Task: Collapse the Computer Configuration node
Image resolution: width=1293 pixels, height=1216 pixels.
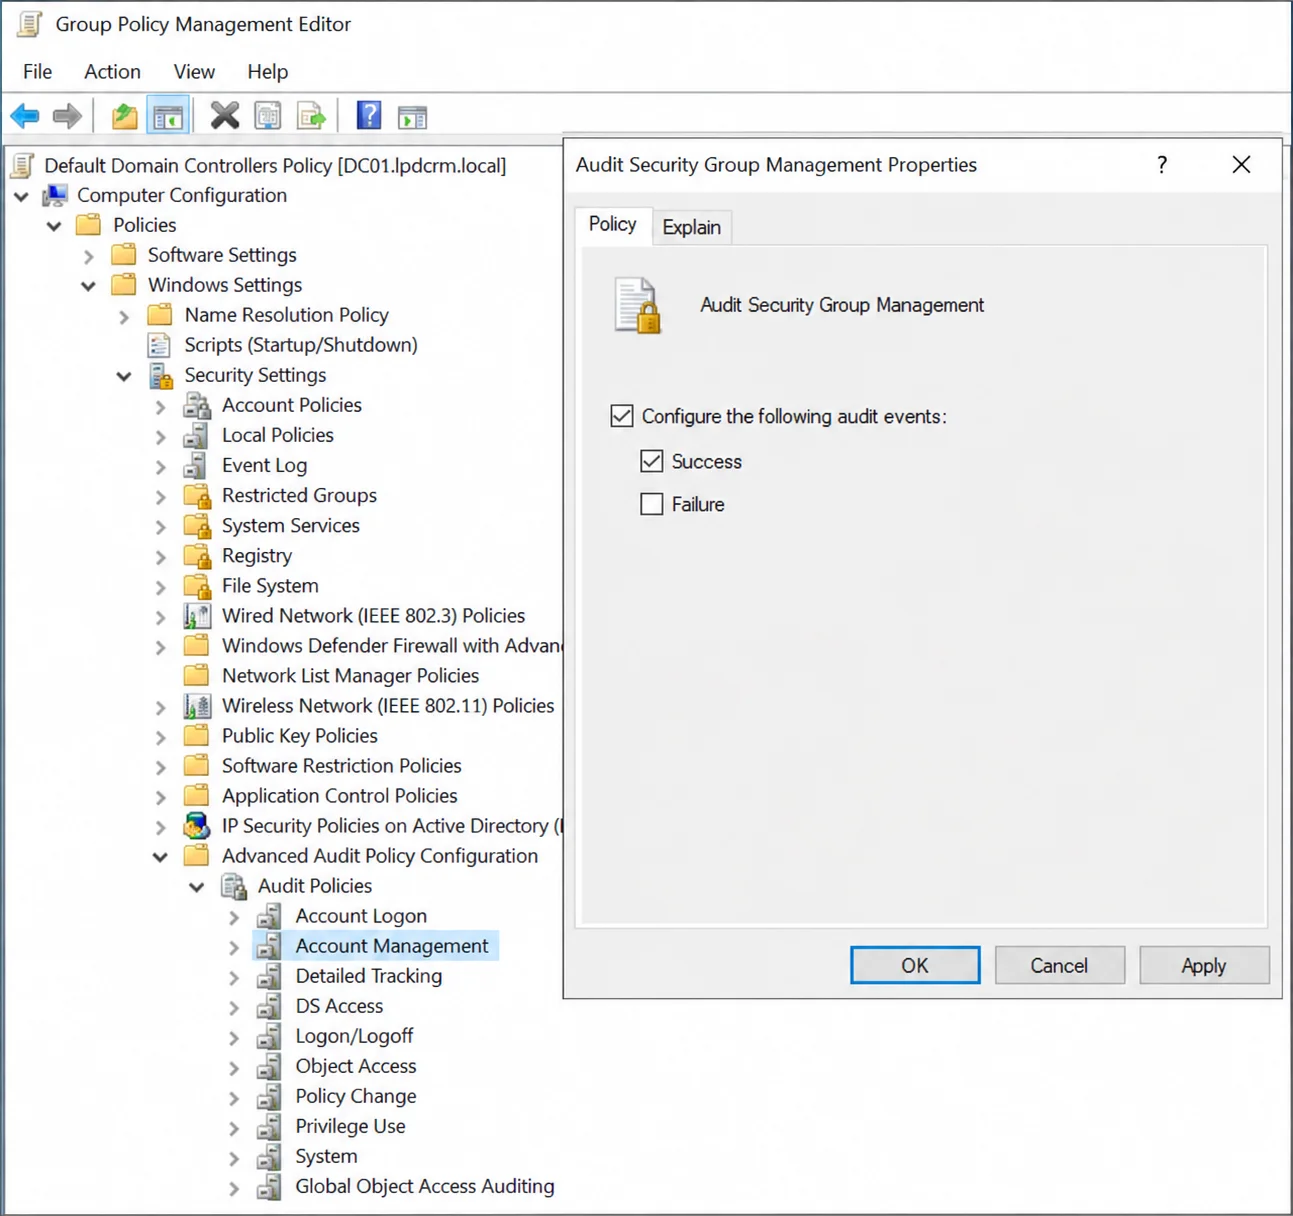Action: pos(21,196)
